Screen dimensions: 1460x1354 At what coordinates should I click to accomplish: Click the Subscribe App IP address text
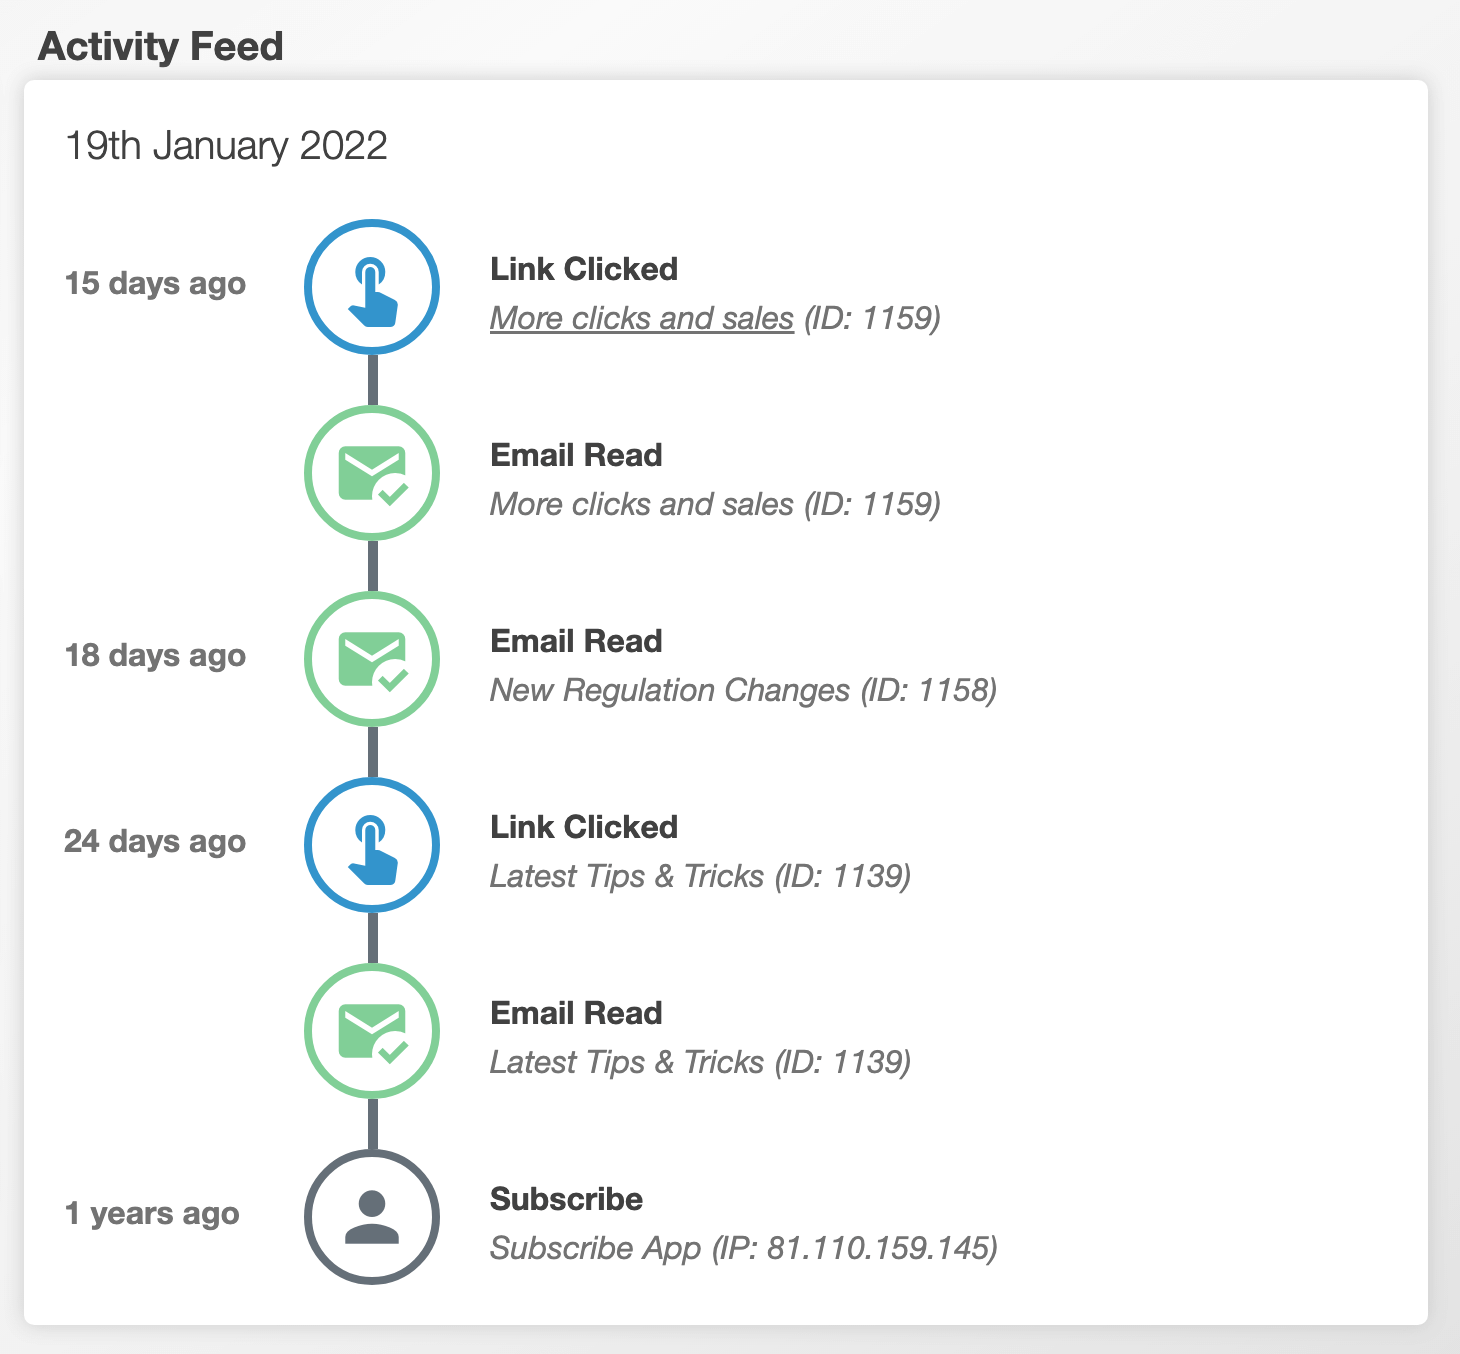tap(743, 1248)
